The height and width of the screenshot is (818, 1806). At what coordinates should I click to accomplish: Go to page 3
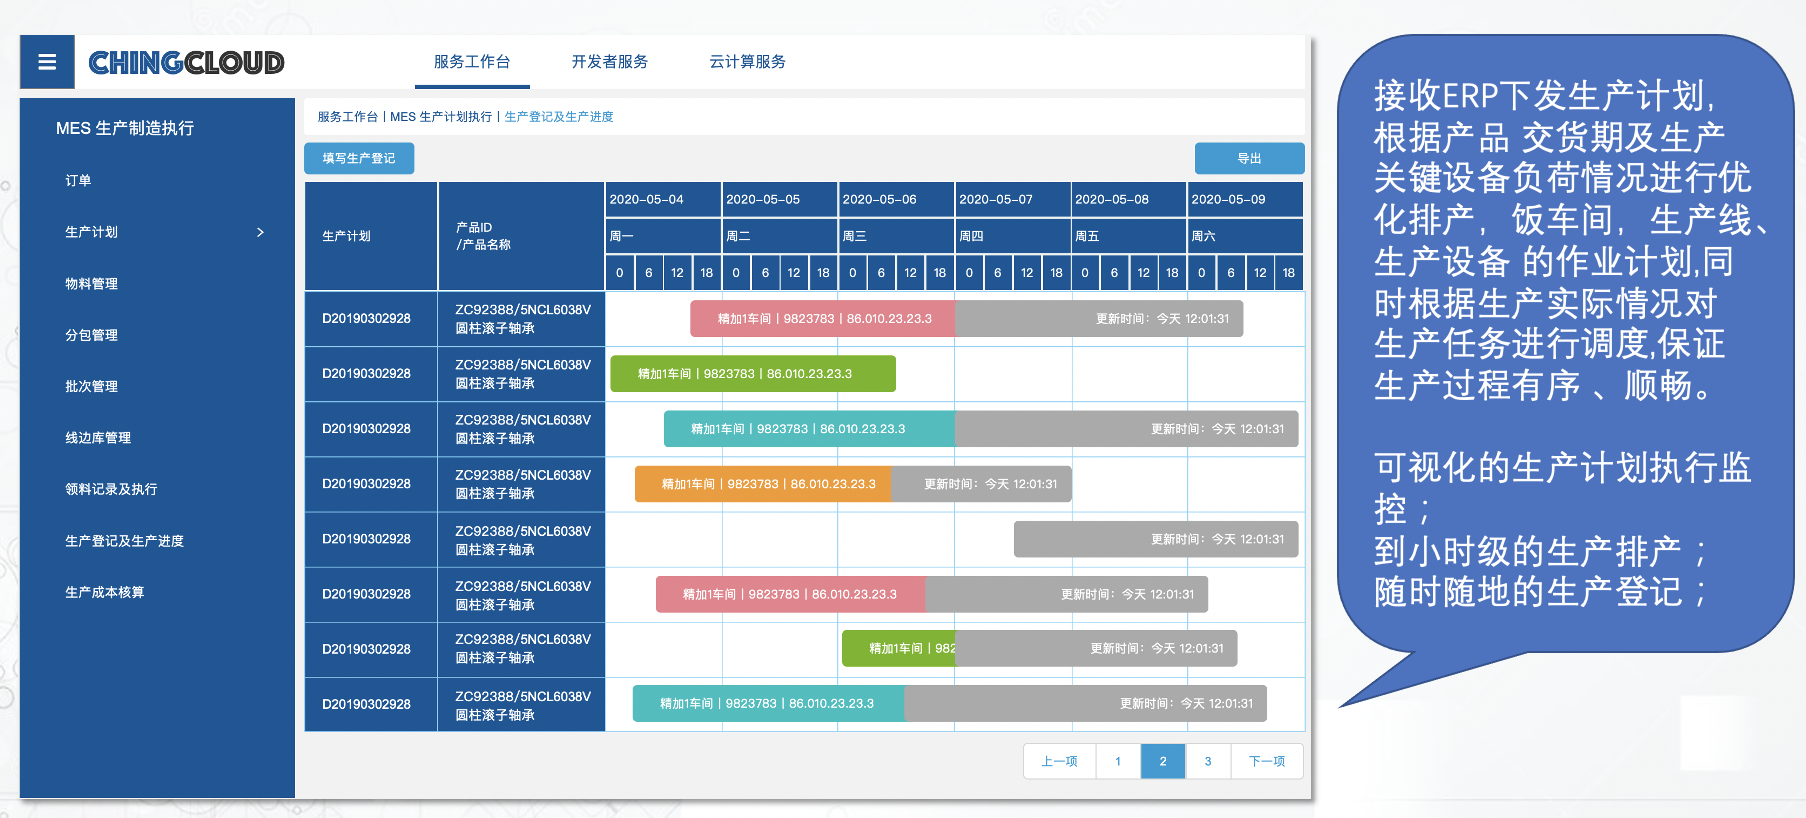(x=1208, y=761)
